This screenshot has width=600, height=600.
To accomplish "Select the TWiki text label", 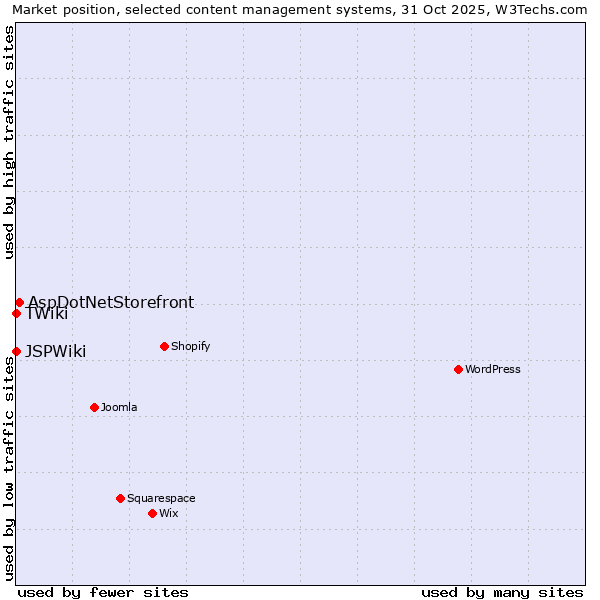I will point(47,314).
